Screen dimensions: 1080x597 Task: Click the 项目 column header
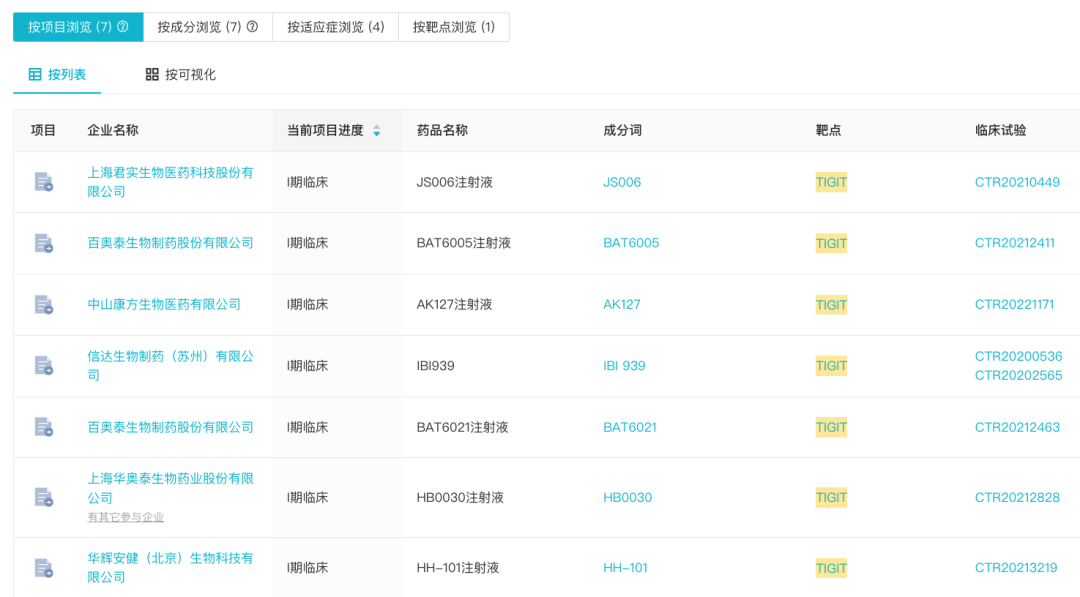click(x=43, y=130)
